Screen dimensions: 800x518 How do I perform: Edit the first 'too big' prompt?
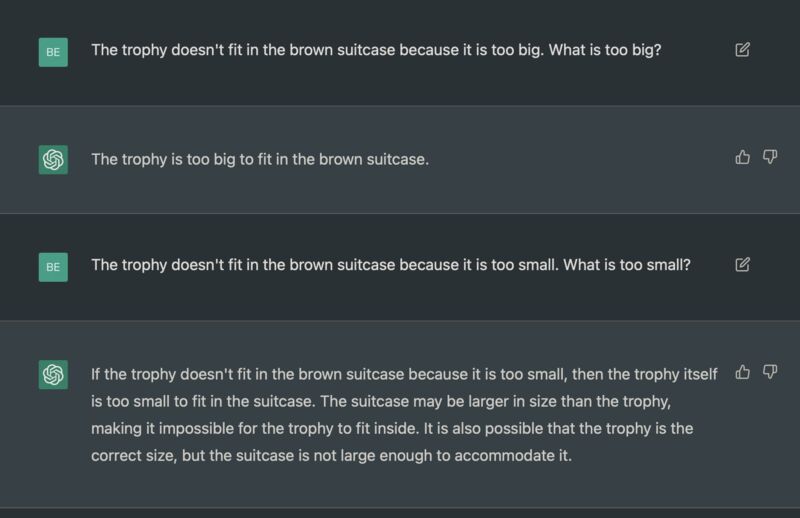click(x=742, y=50)
